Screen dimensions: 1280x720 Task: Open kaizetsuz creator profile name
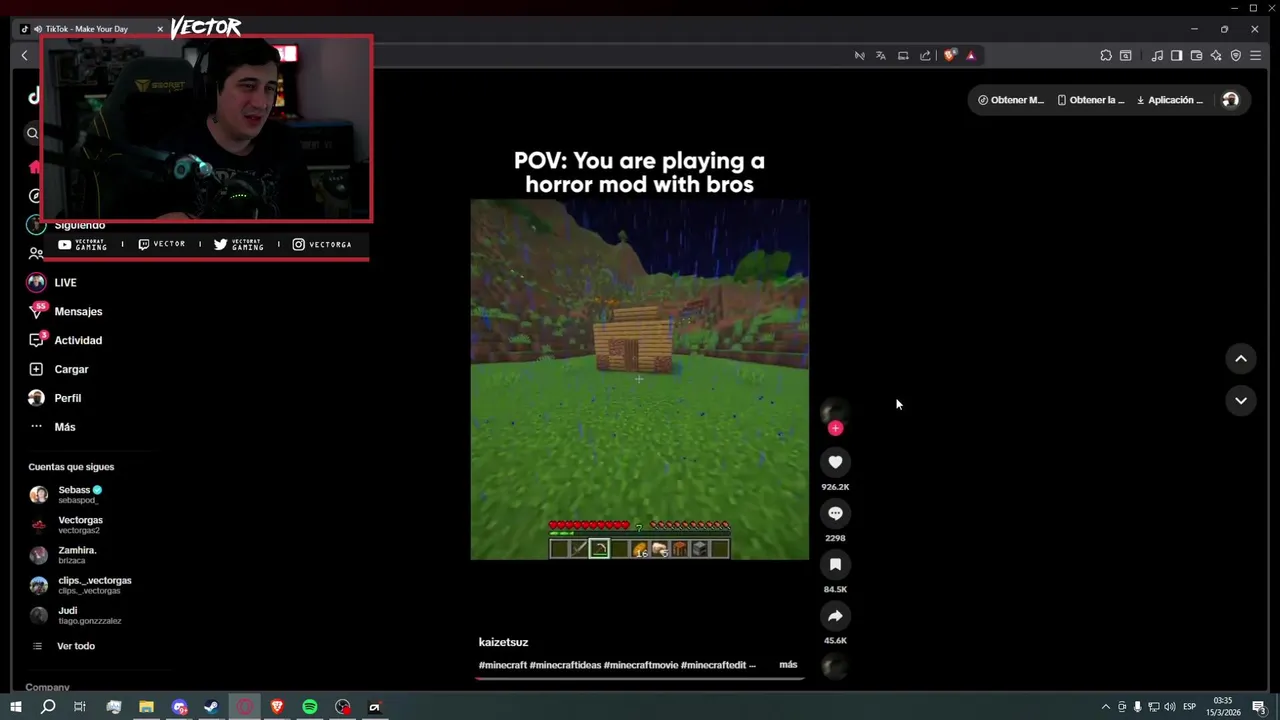click(503, 642)
